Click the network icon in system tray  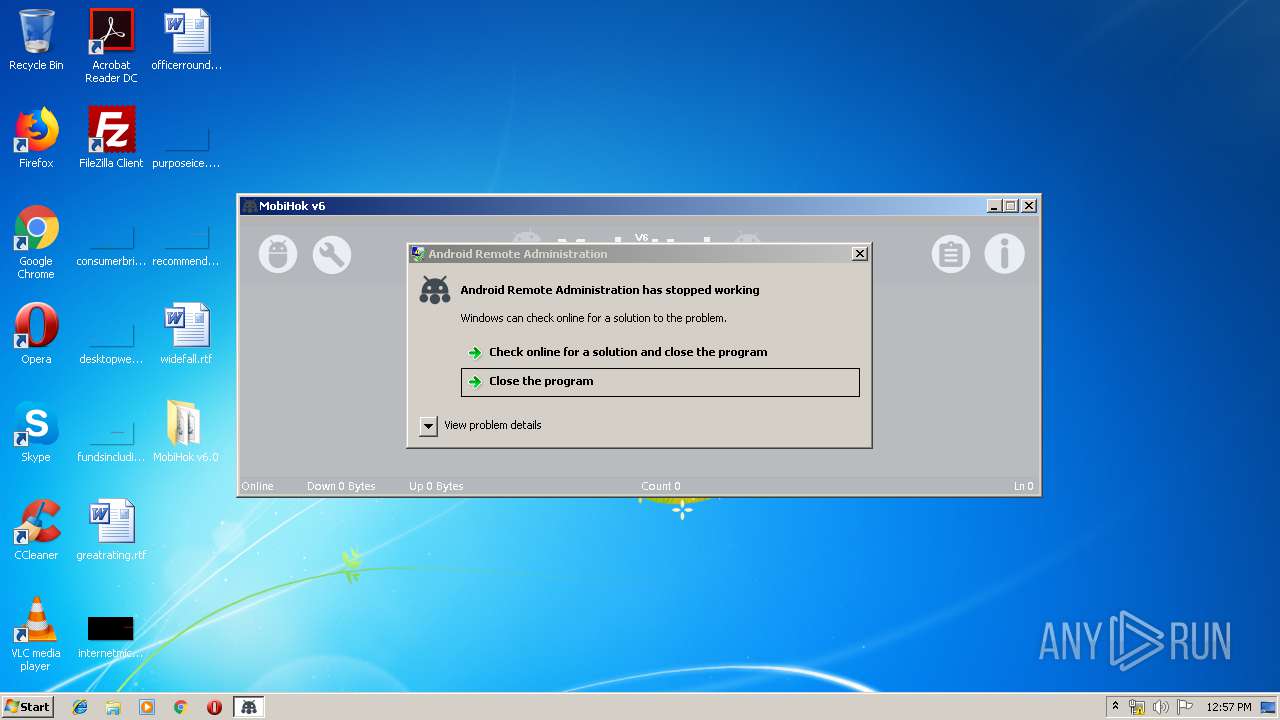point(1137,707)
